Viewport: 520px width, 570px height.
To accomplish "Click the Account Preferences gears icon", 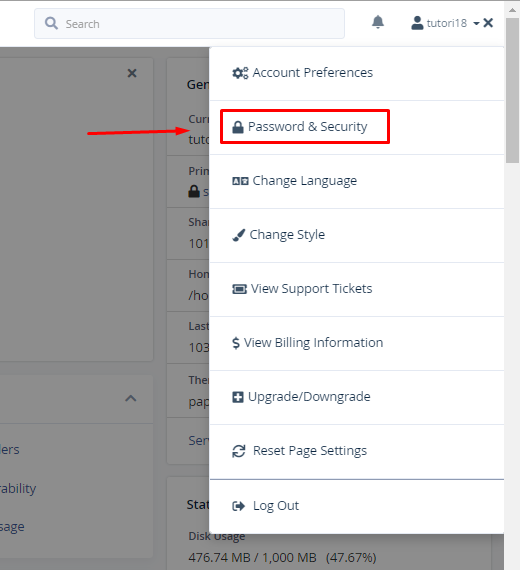I will click(x=240, y=73).
